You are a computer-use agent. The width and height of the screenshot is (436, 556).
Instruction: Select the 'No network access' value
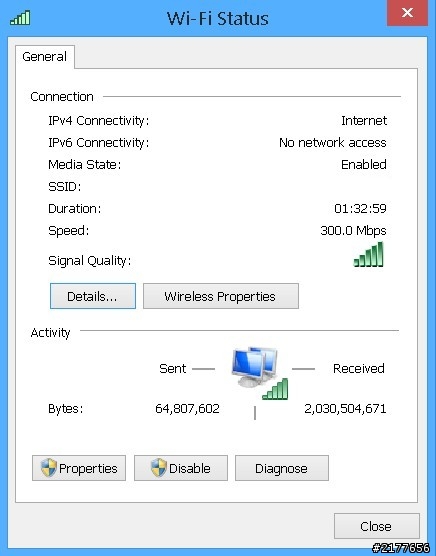(x=332, y=143)
